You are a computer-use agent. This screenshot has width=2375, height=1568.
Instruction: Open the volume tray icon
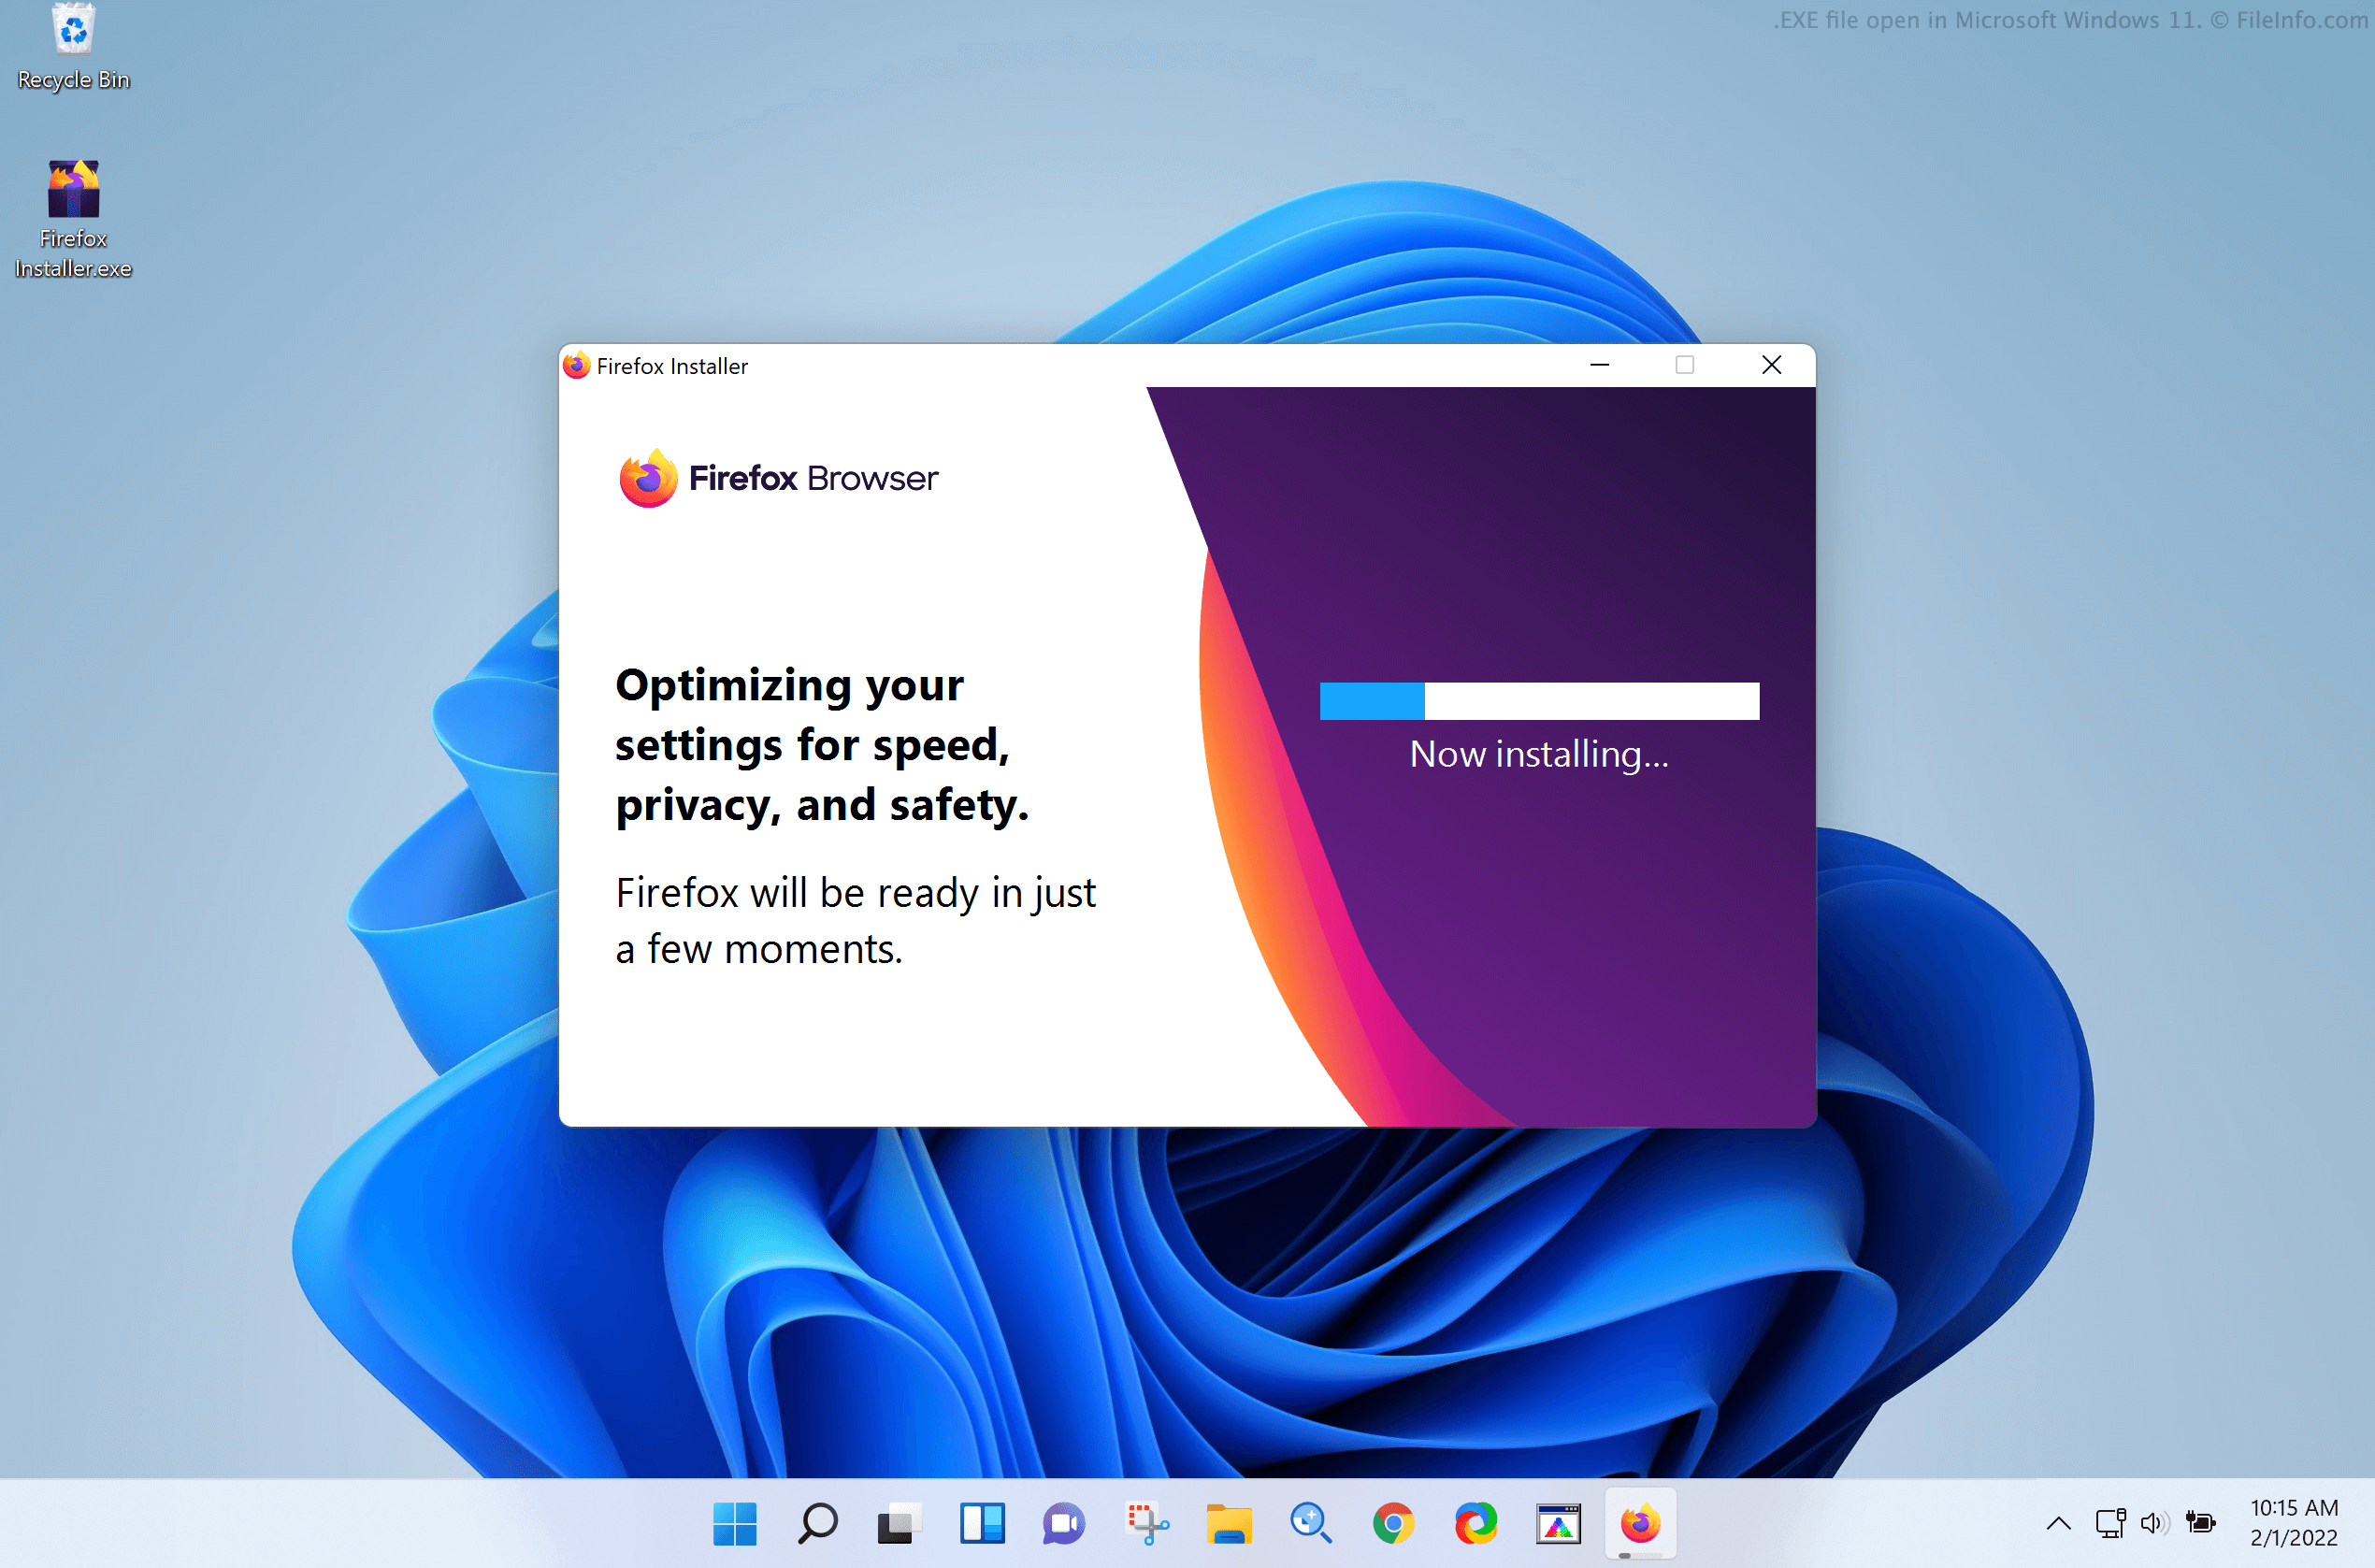[x=2154, y=1523]
